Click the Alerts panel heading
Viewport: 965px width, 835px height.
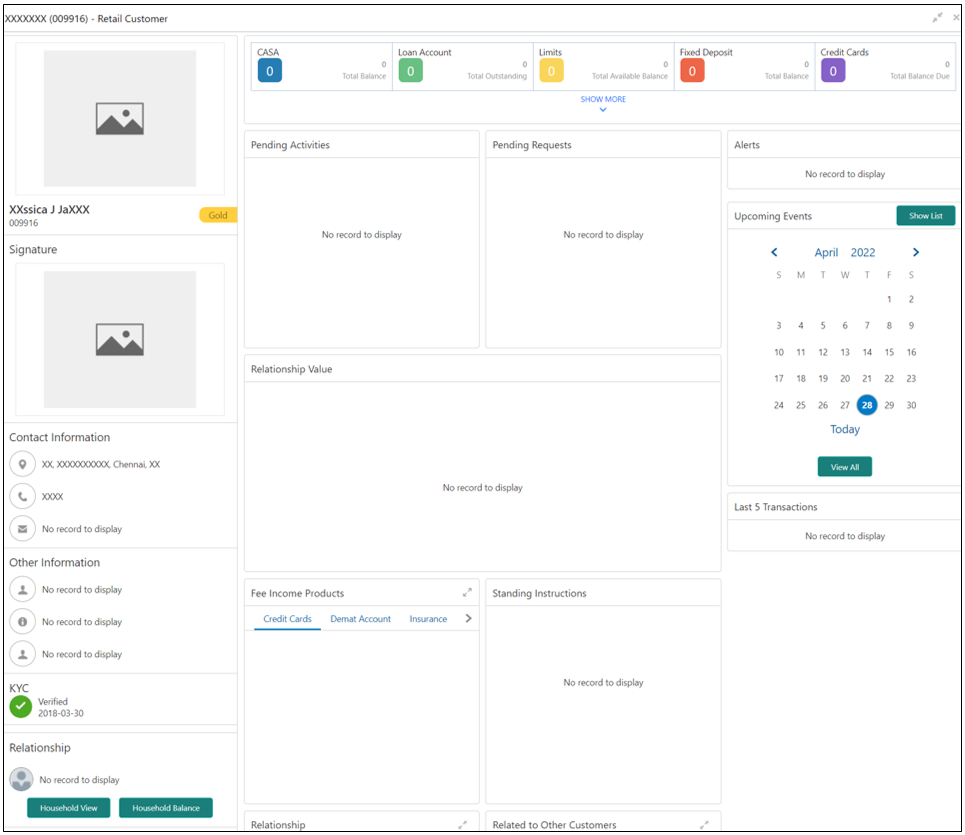tap(747, 145)
